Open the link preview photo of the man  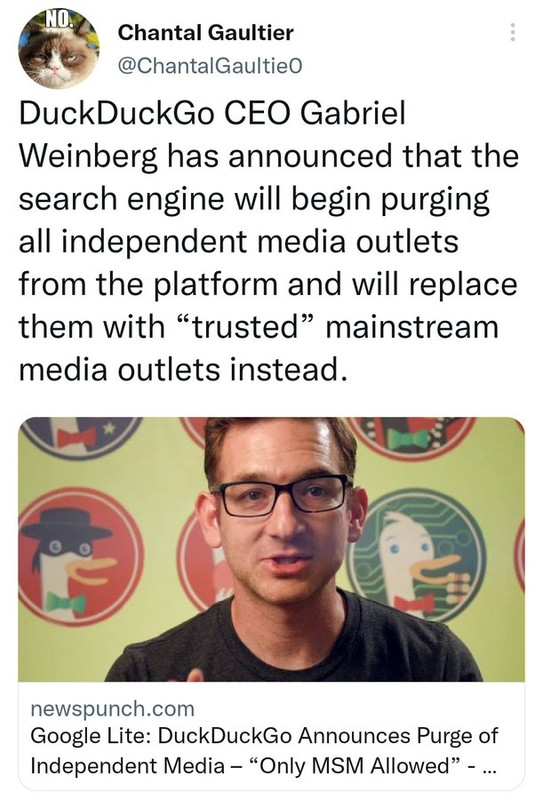[272, 549]
